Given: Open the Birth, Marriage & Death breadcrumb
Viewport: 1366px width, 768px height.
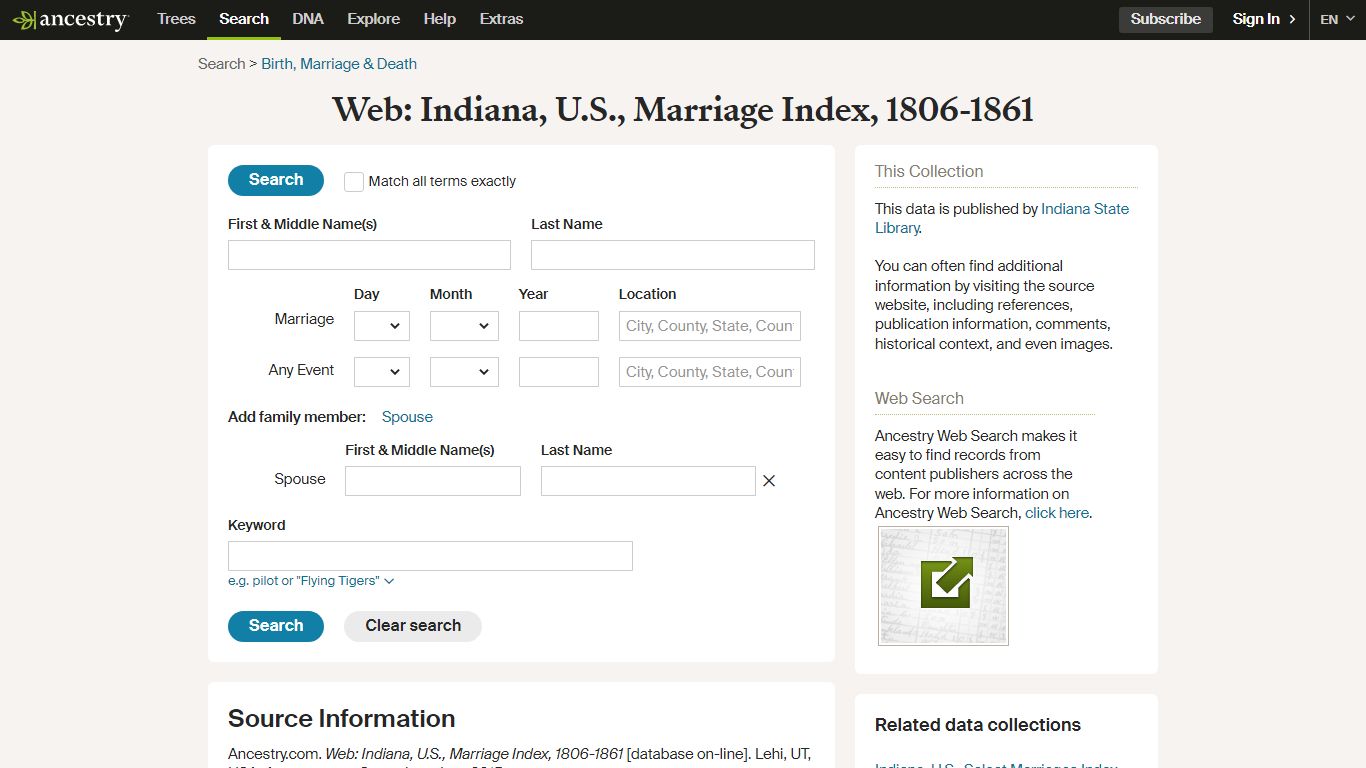Looking at the screenshot, I should point(339,64).
